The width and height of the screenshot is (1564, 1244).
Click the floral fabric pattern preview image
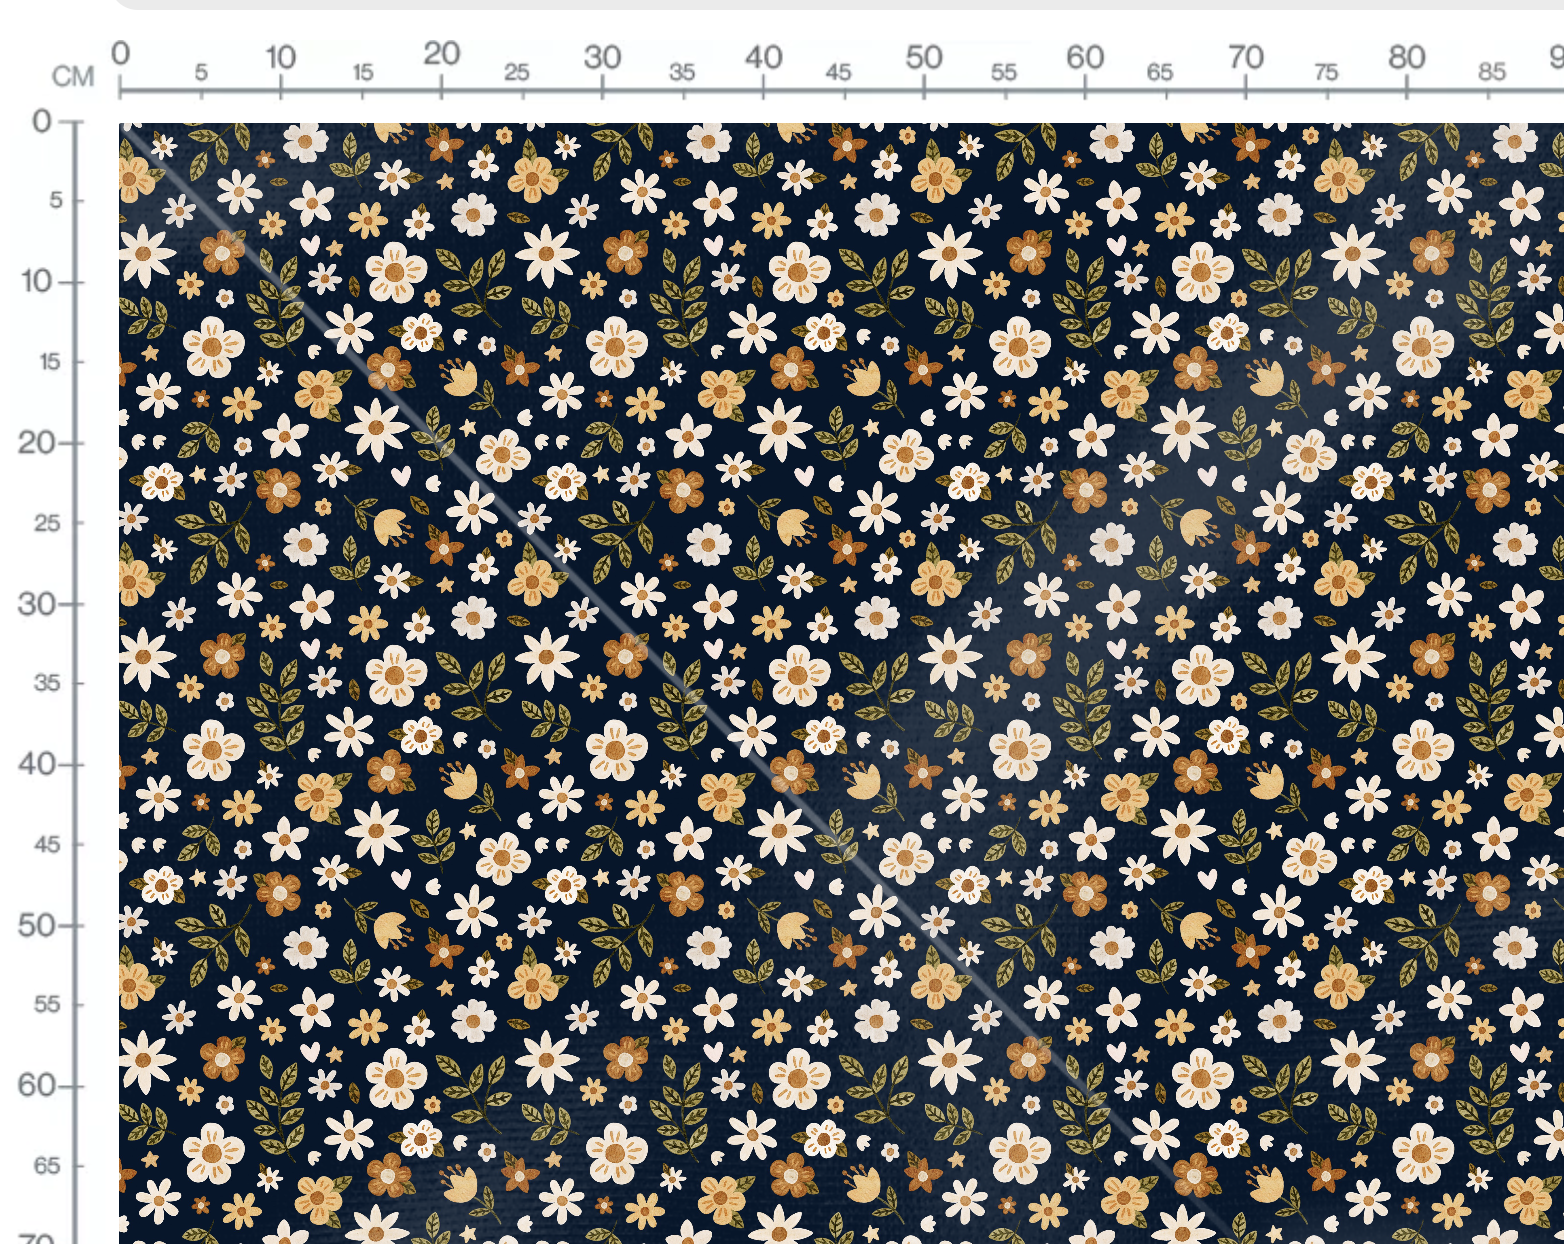(x=841, y=683)
